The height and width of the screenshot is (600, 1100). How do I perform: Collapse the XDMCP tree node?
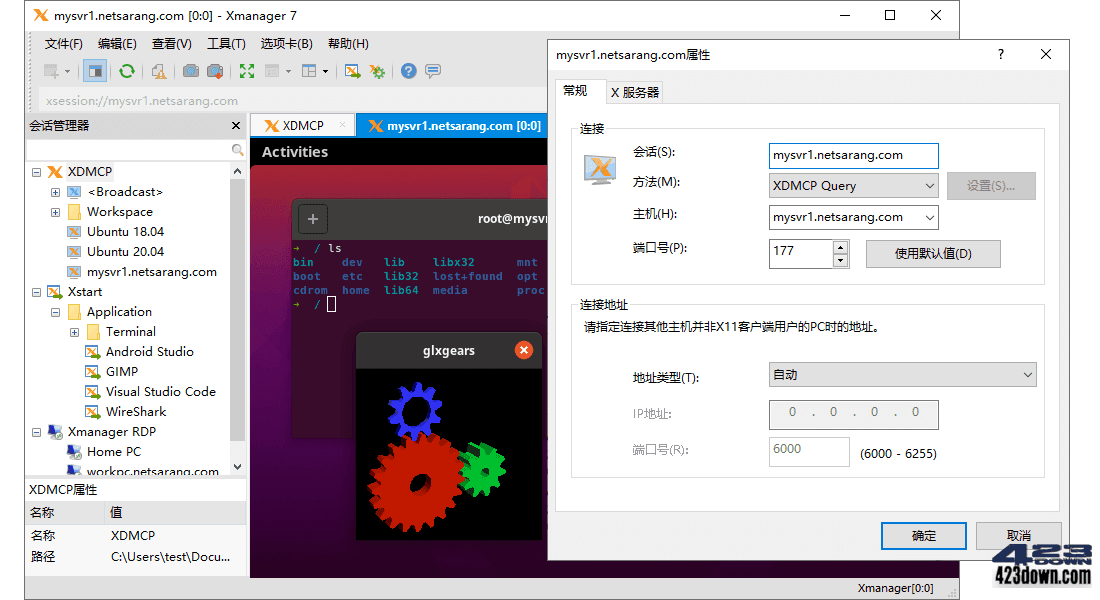[37, 171]
